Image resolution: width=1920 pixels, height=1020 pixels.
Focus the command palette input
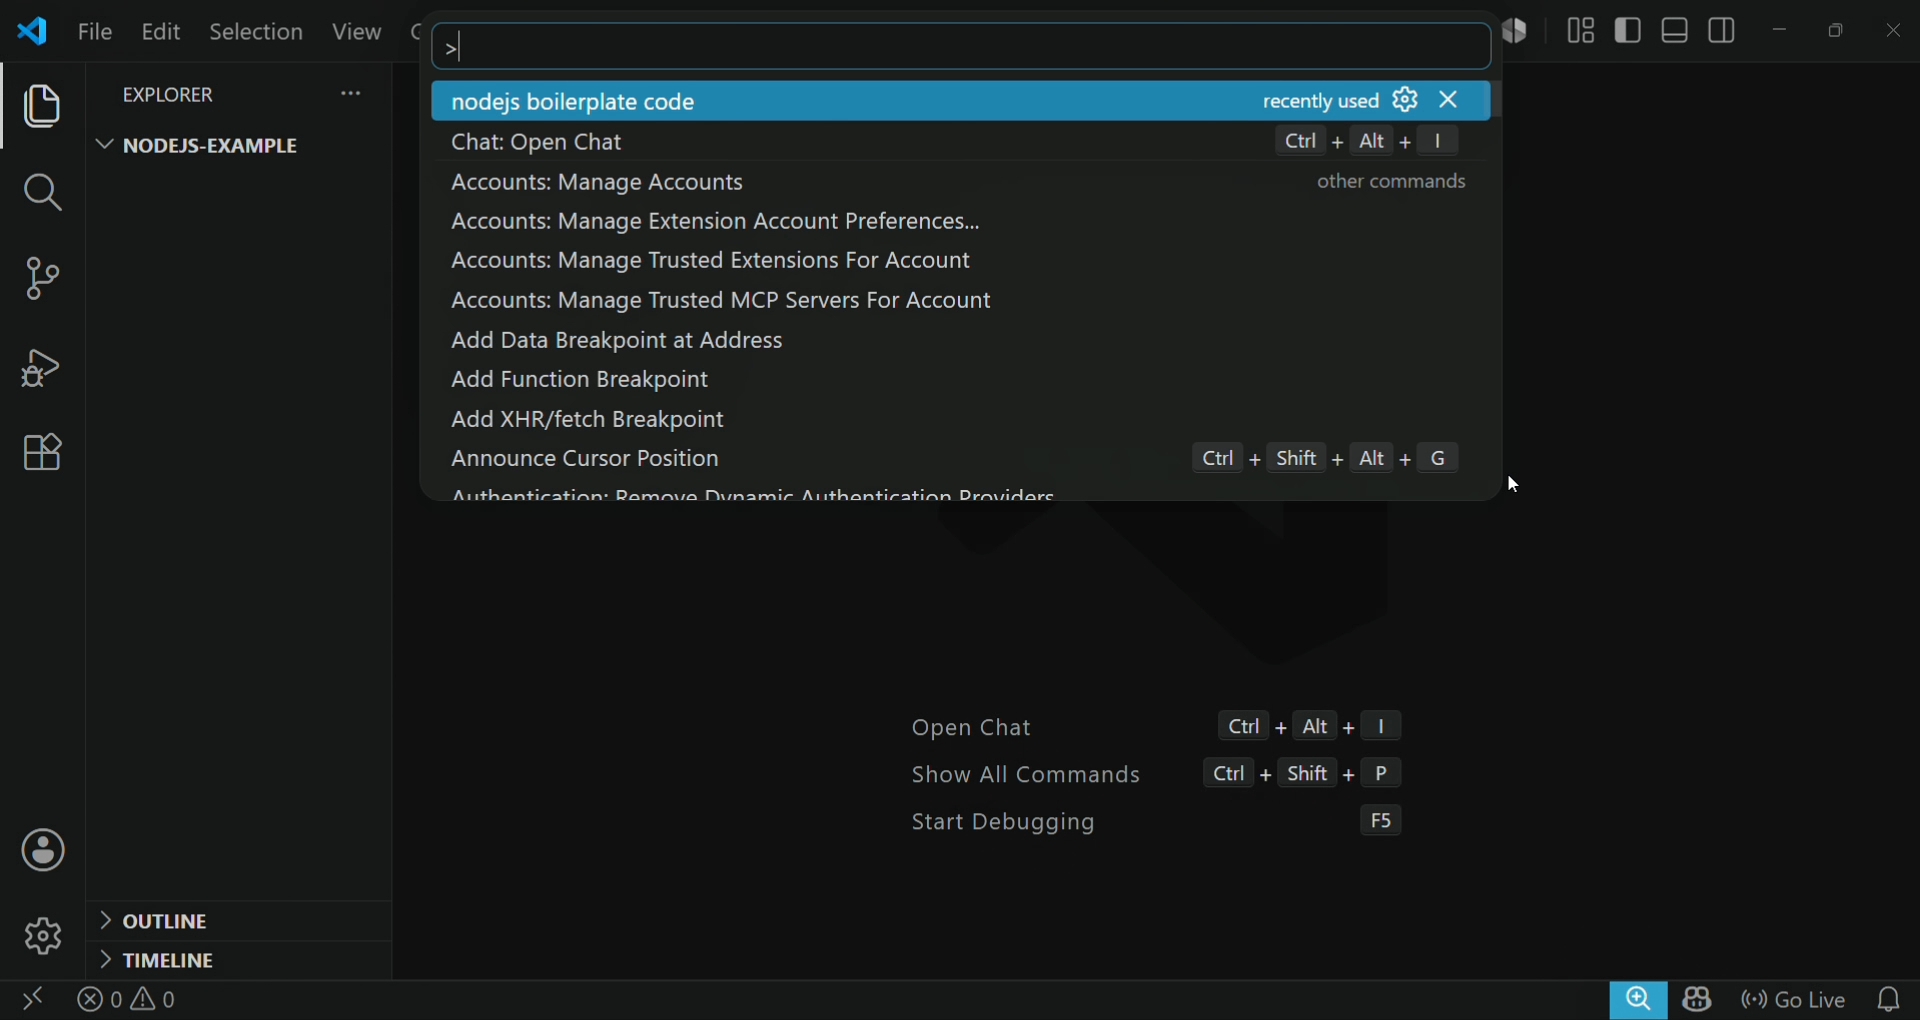click(x=961, y=46)
